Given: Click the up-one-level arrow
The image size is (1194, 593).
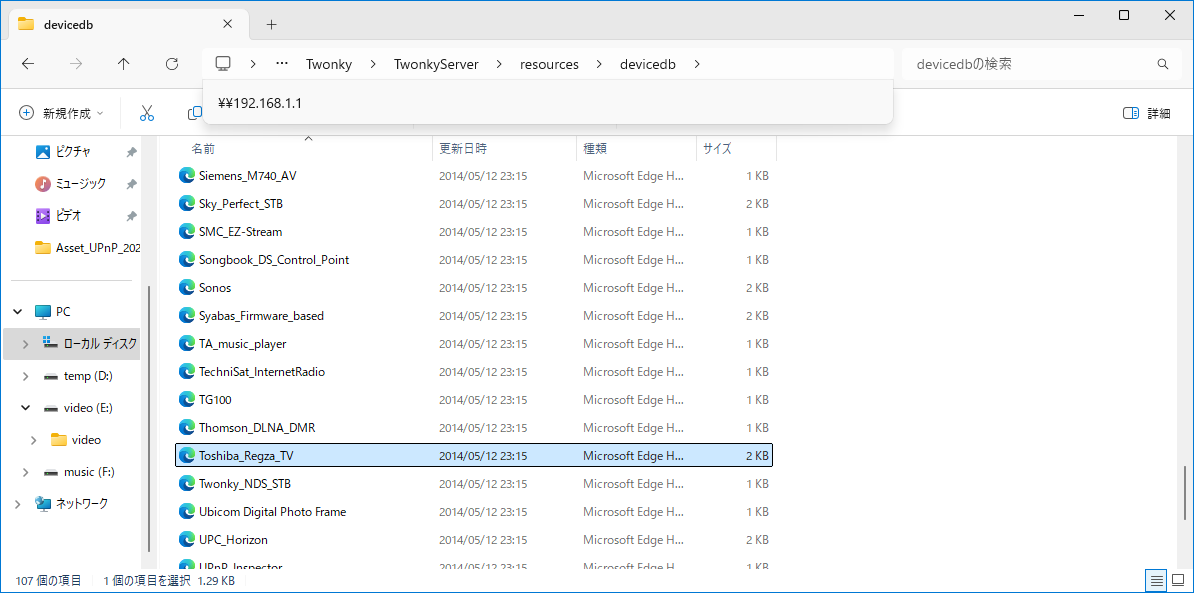Looking at the screenshot, I should tap(124, 65).
